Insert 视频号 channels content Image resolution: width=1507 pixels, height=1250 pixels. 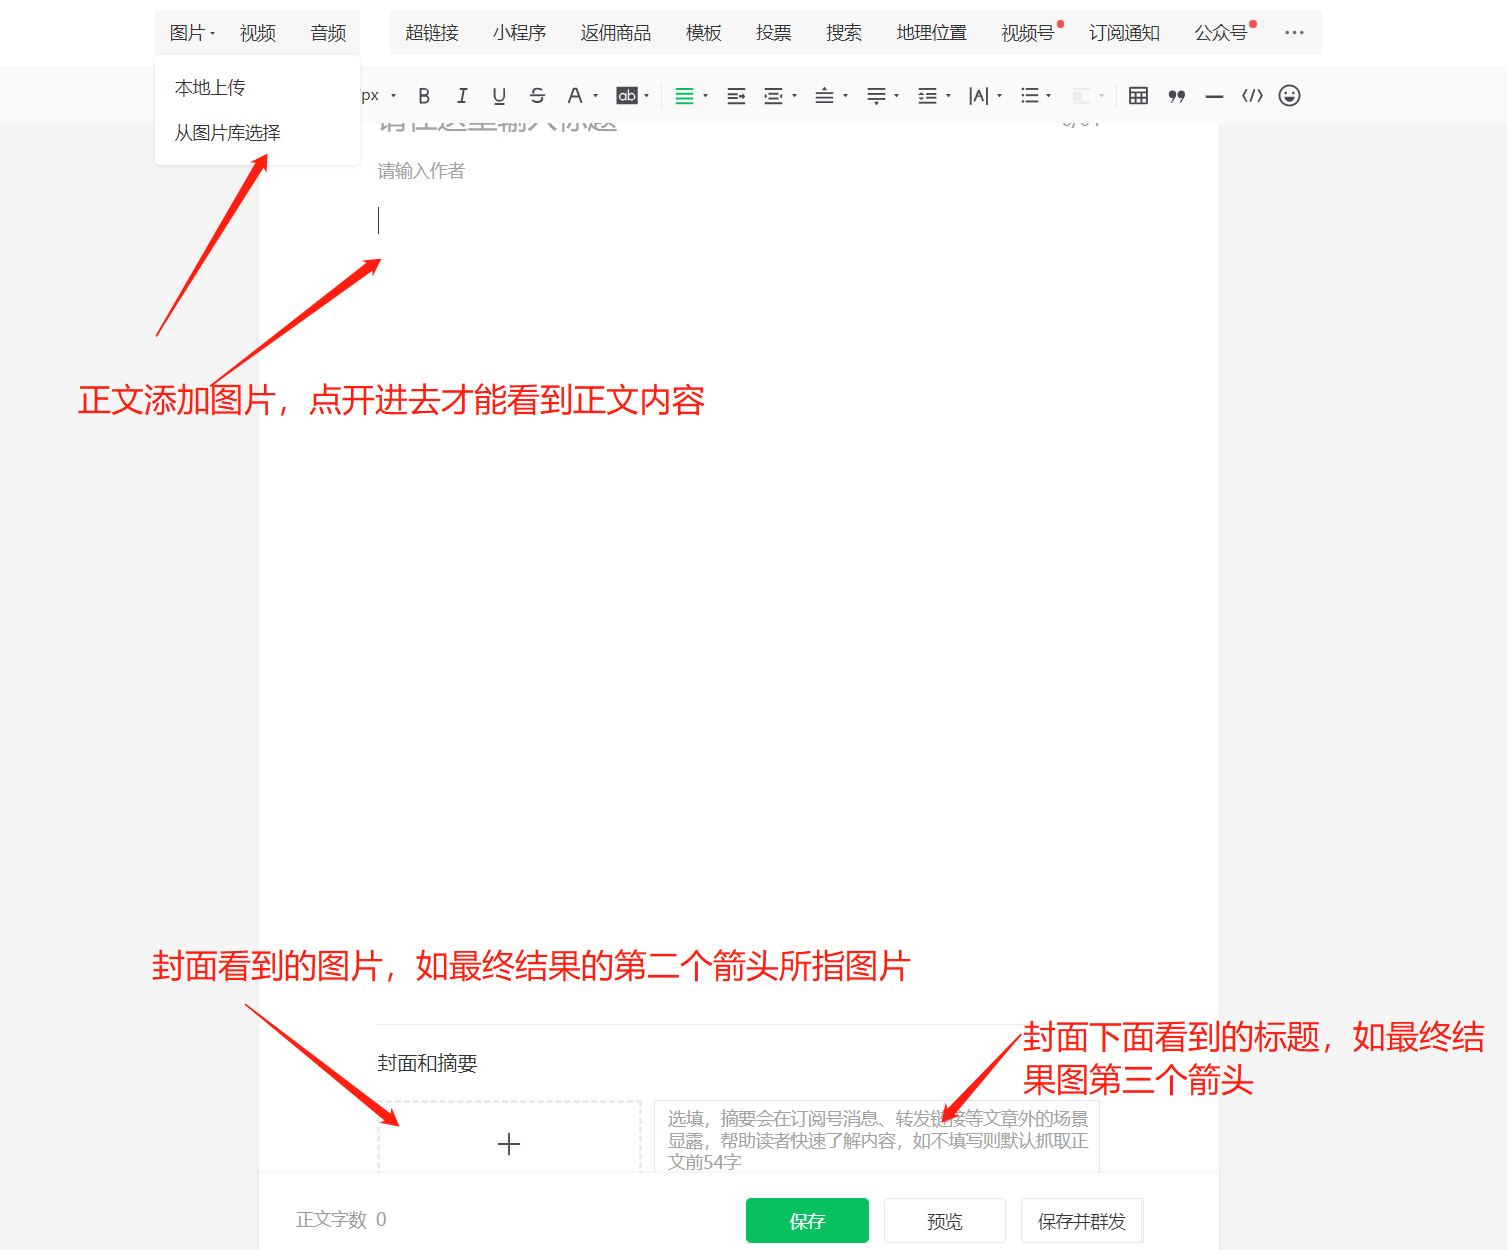1028,33
